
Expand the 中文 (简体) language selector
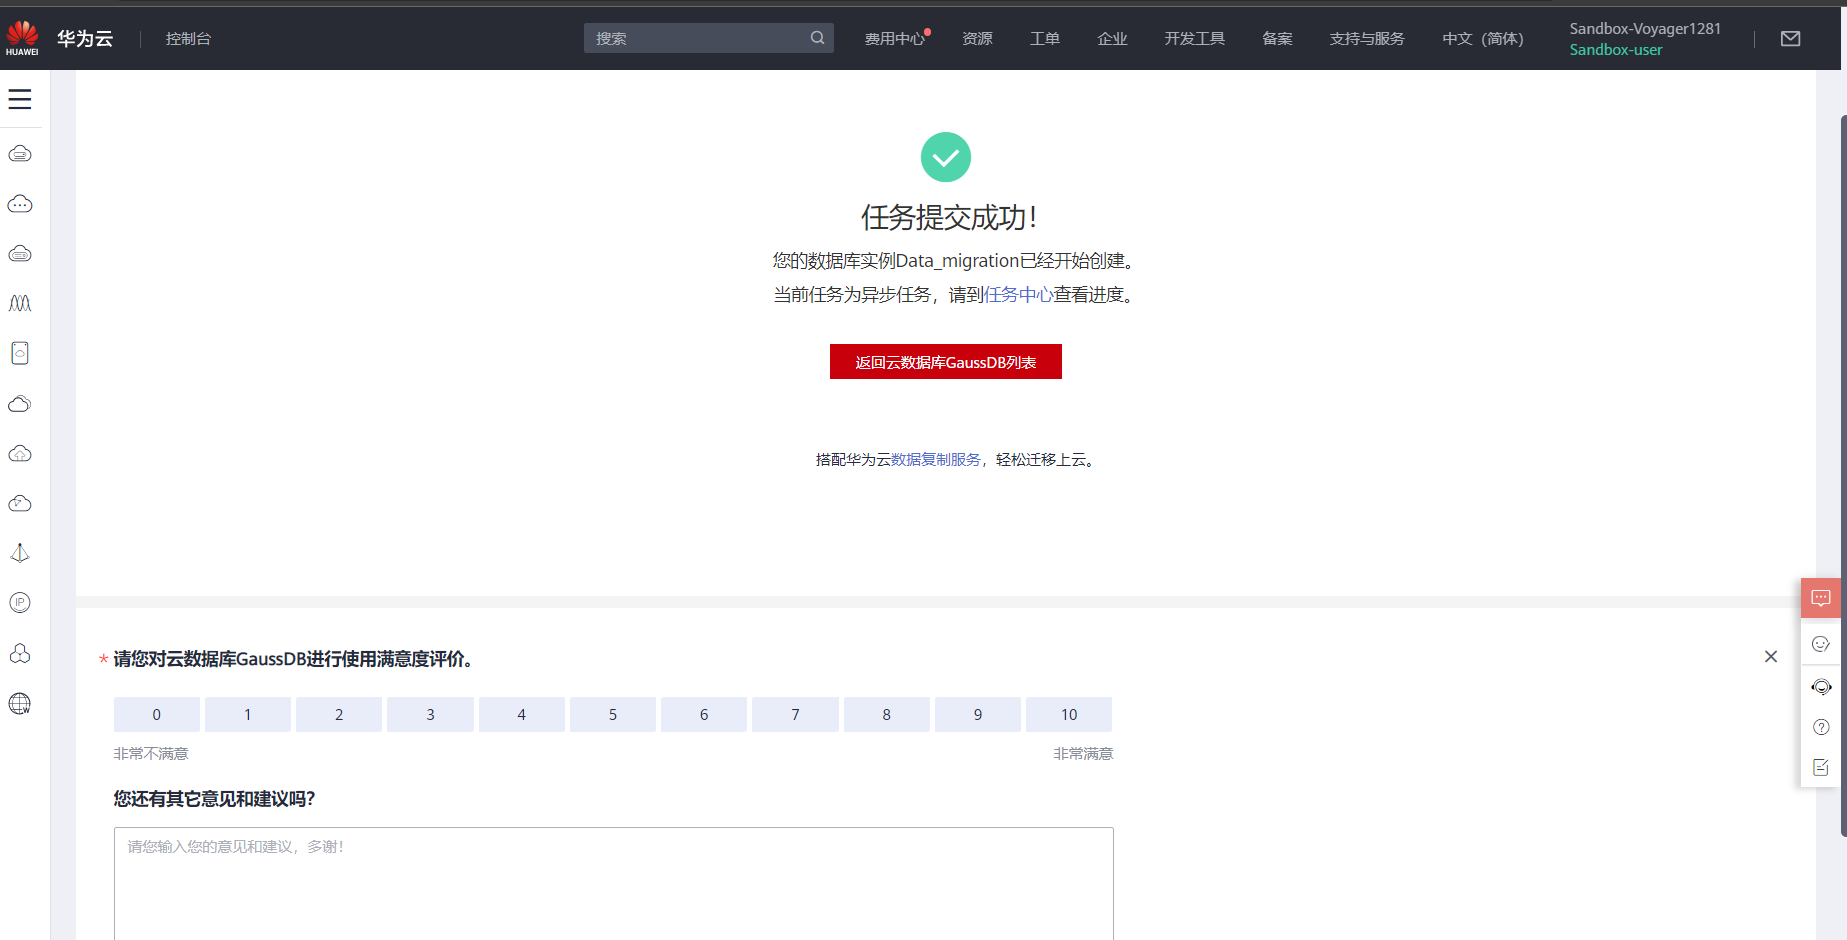coord(1482,39)
